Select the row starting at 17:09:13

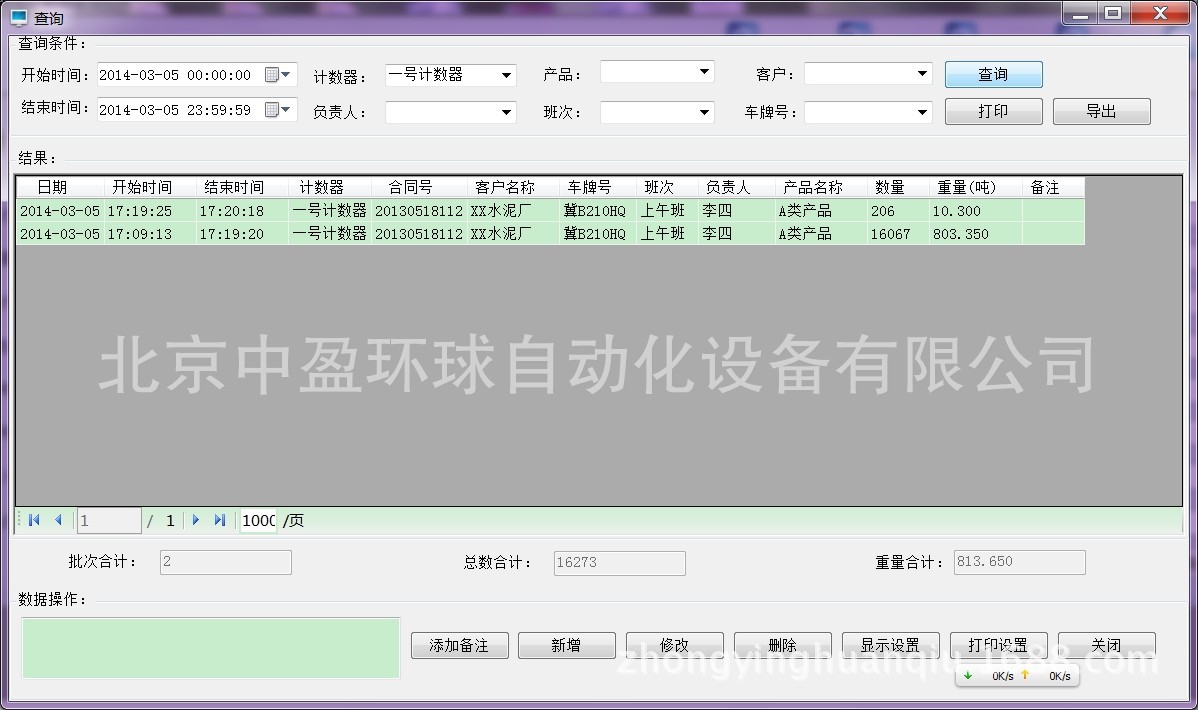pos(550,234)
